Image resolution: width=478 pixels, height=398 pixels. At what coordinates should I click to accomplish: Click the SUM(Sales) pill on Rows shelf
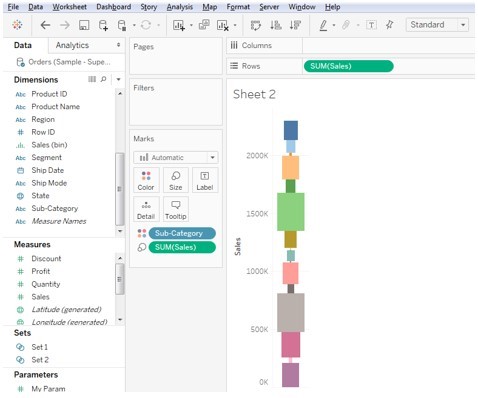click(349, 66)
